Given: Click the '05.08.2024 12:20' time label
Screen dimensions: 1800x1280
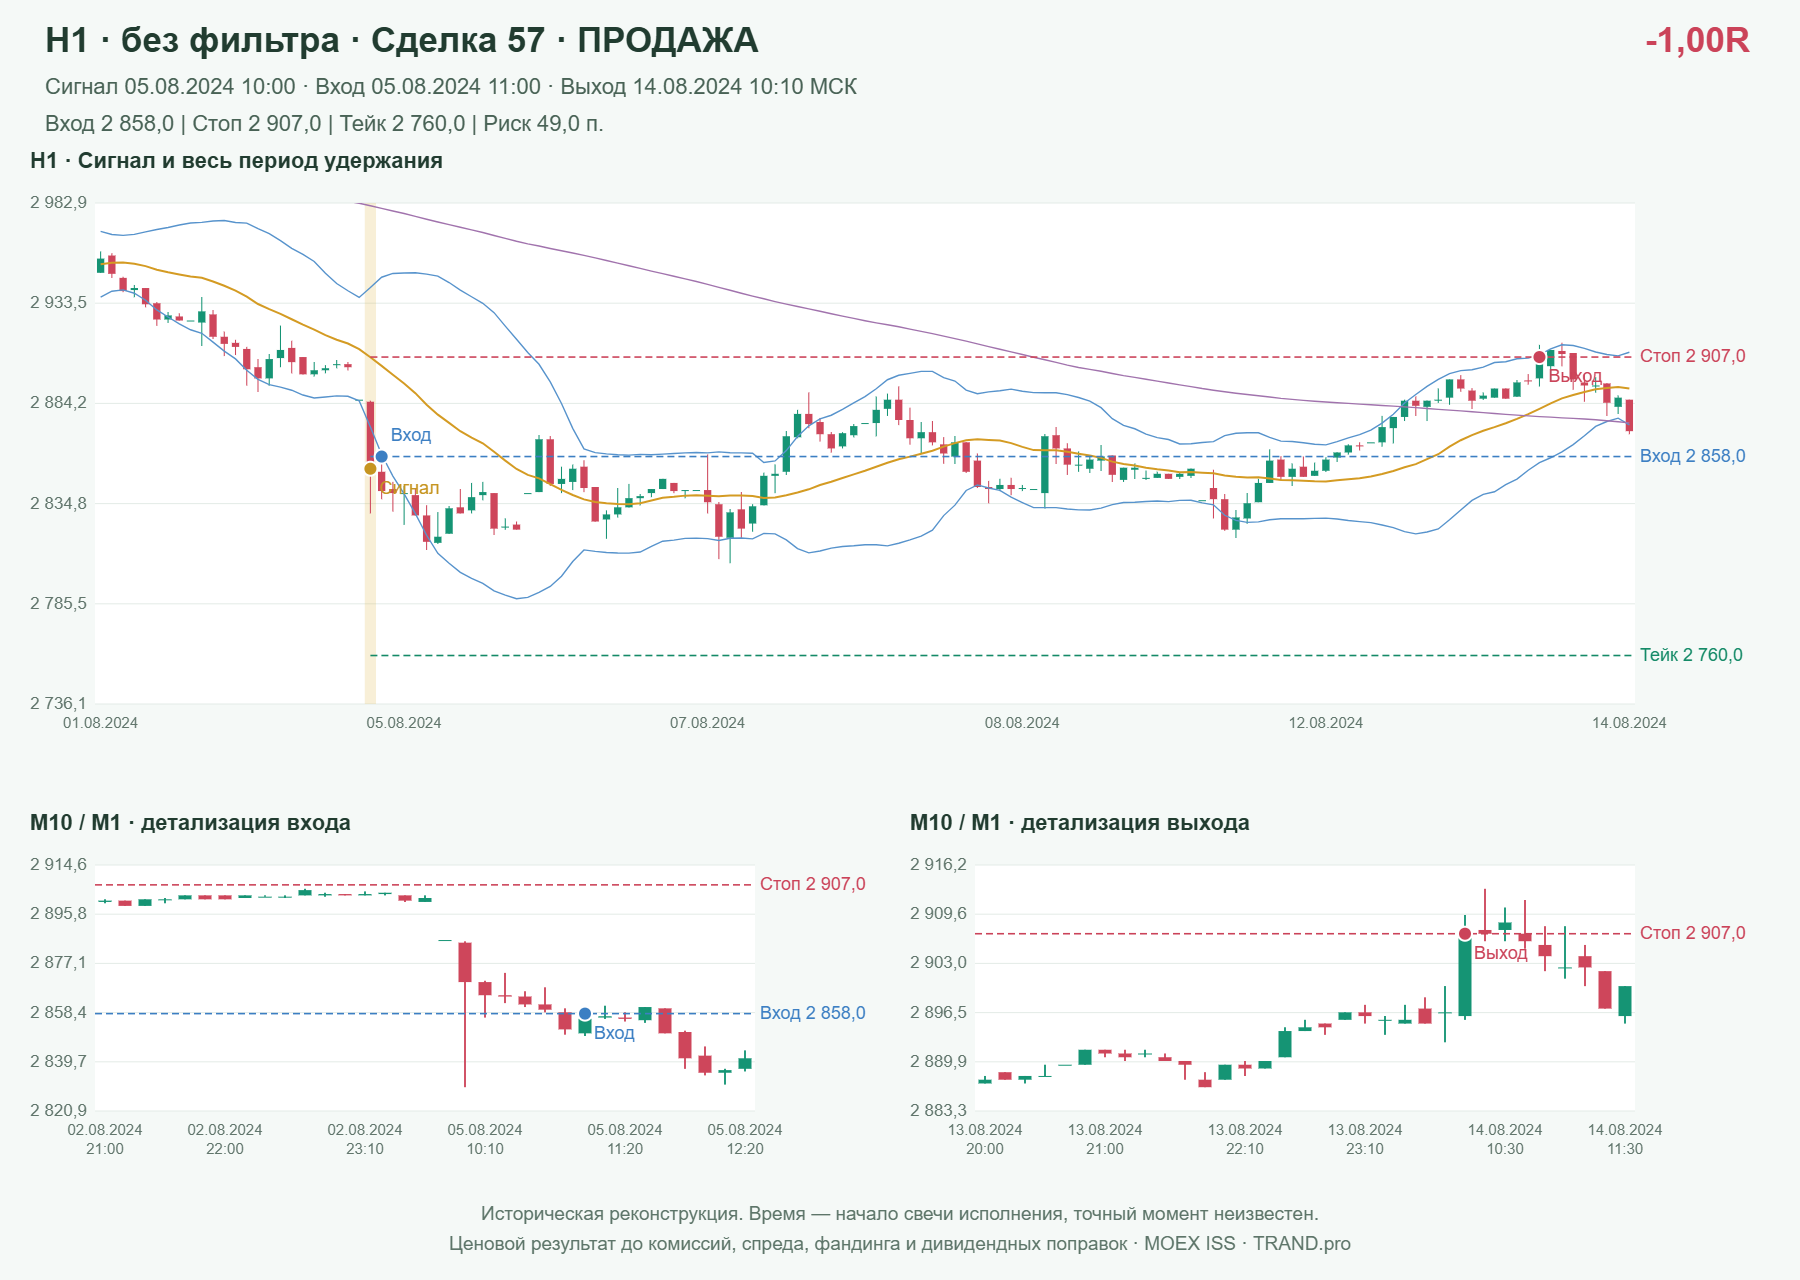Looking at the screenshot, I should tap(745, 1139).
